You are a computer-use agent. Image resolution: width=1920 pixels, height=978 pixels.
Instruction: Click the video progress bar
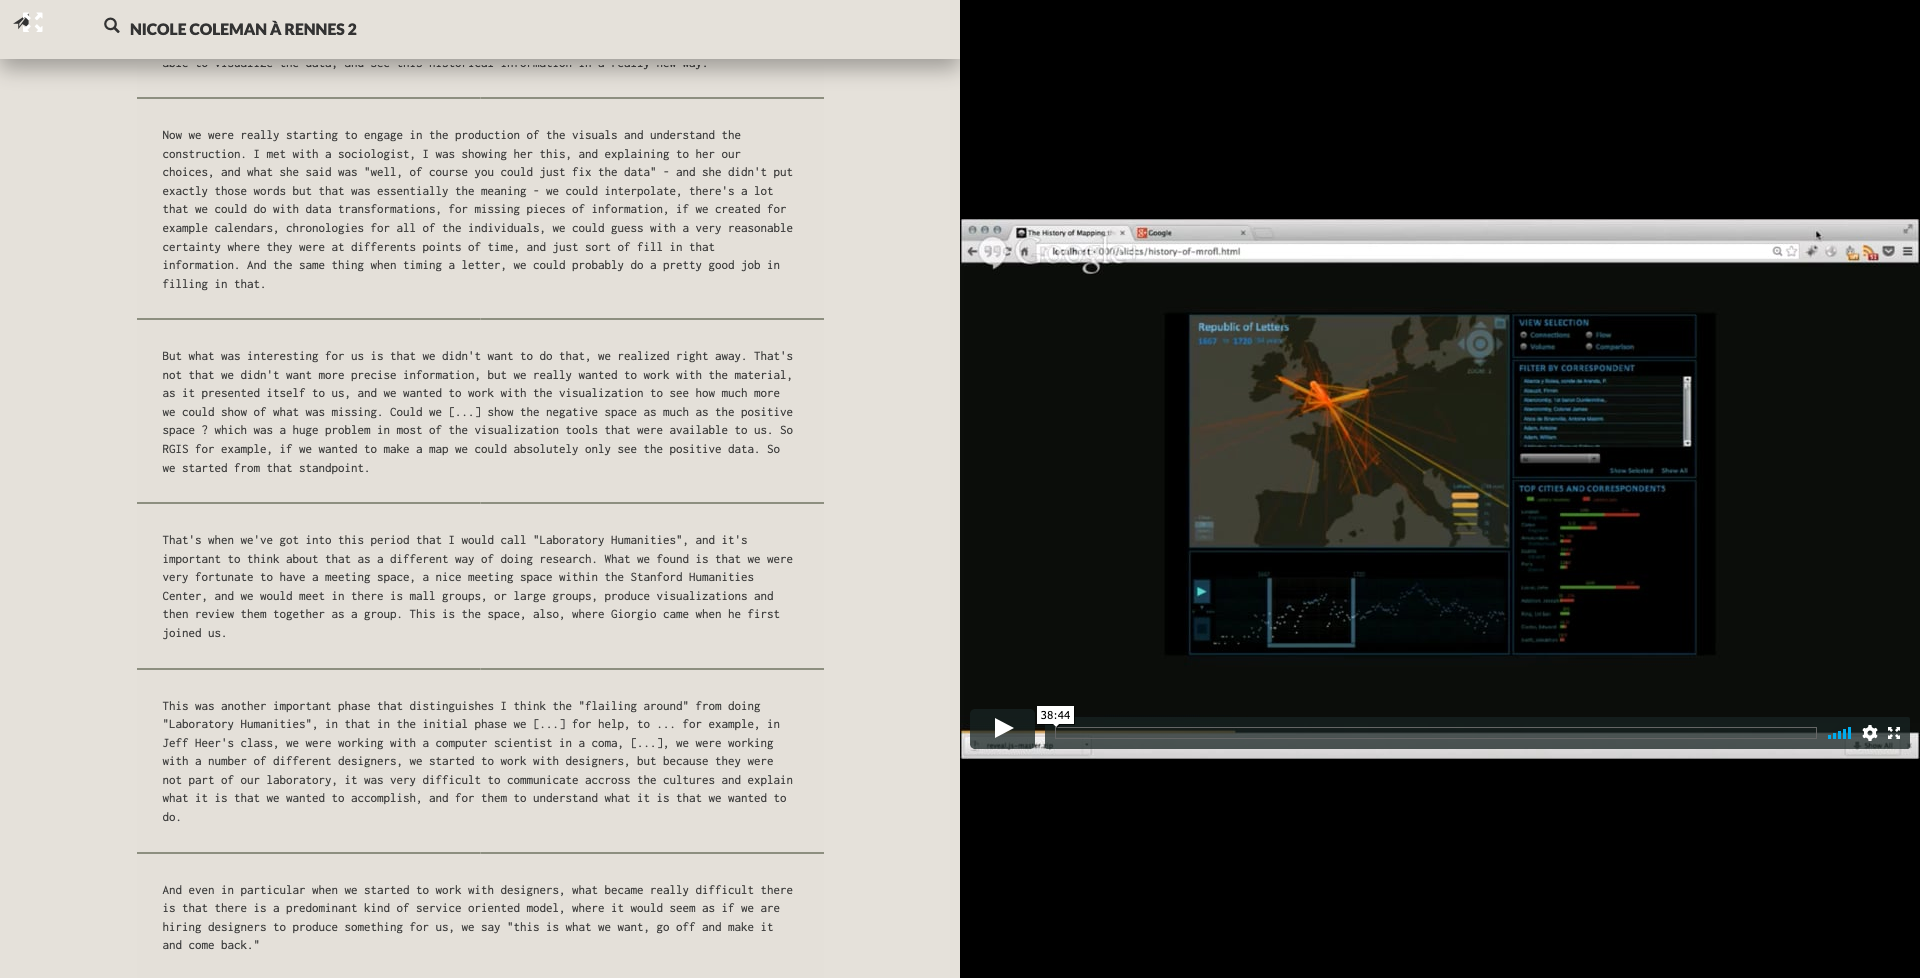(x=1435, y=733)
